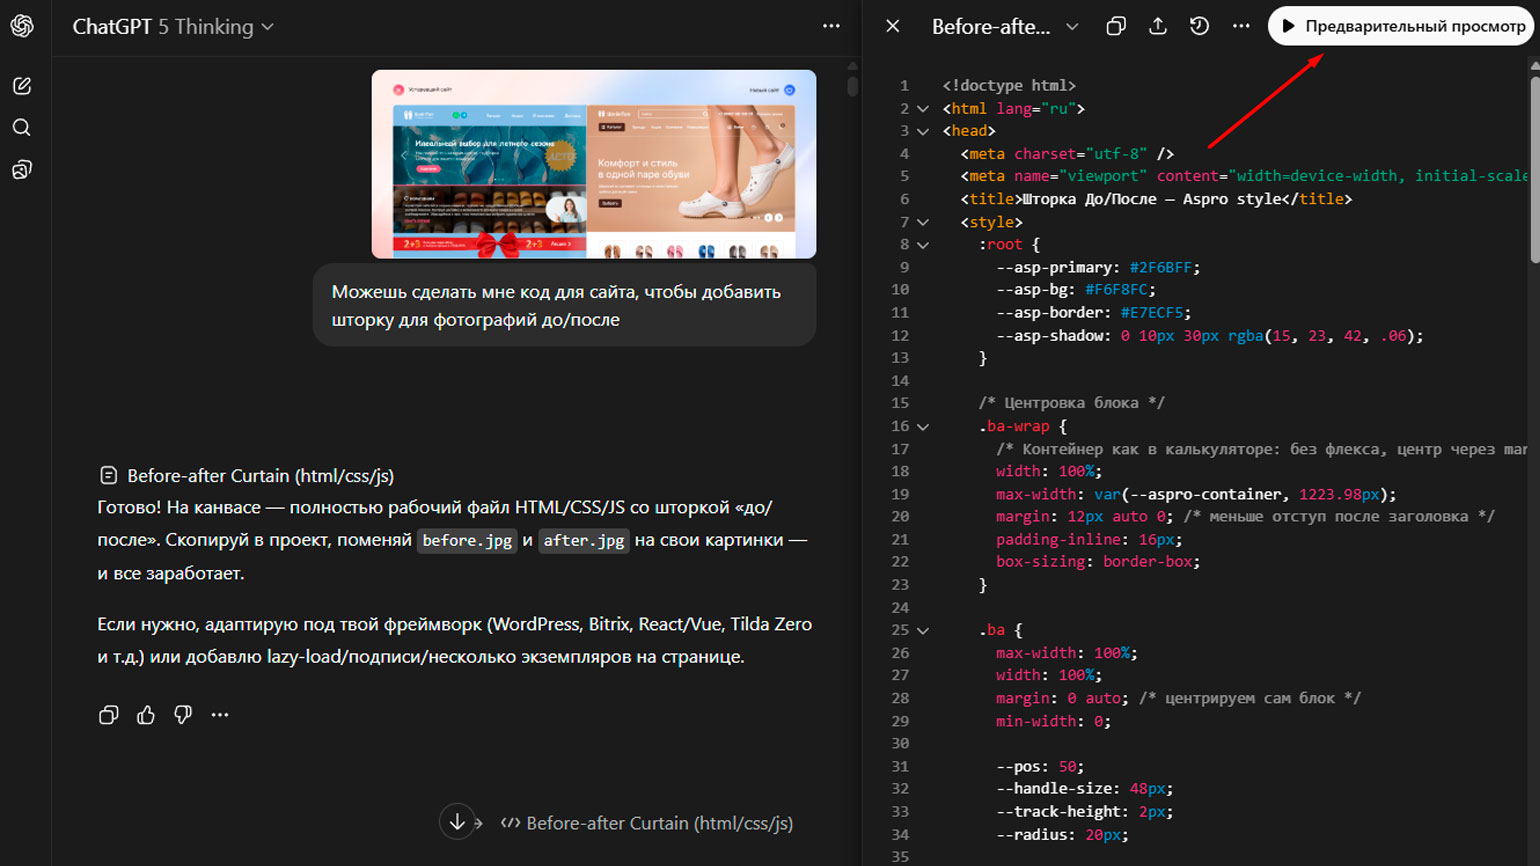Open the Before-after Curtain canvas link in message
This screenshot has width=1540, height=866.
pos(260,476)
